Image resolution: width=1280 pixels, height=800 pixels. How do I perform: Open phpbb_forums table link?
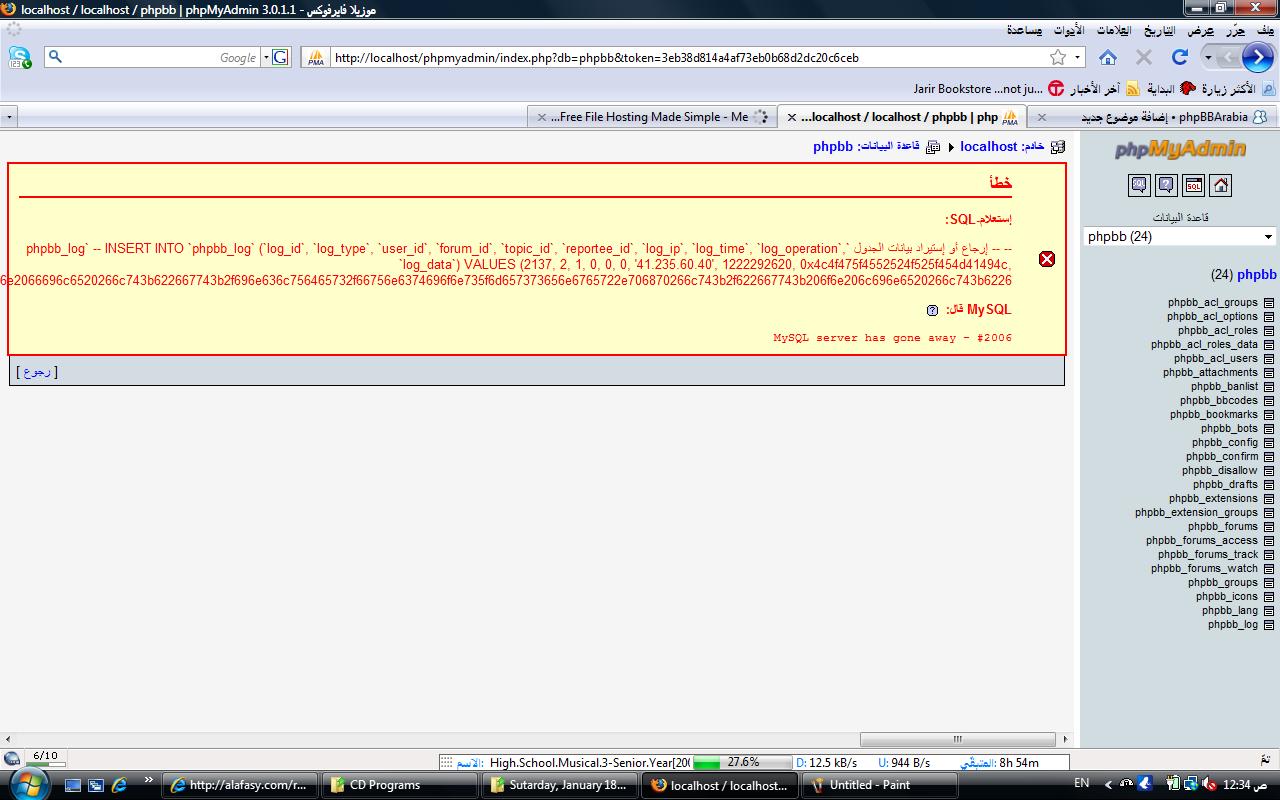click(1223, 527)
